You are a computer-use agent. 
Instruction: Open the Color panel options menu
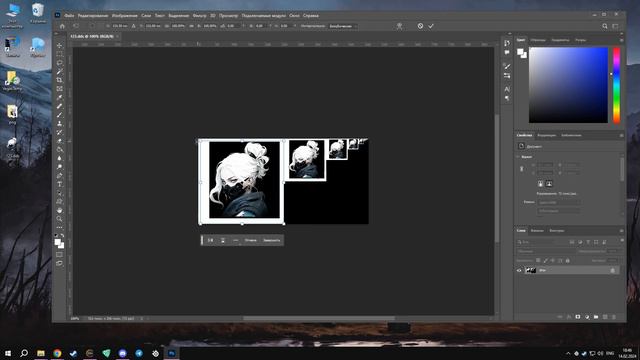[621, 40]
